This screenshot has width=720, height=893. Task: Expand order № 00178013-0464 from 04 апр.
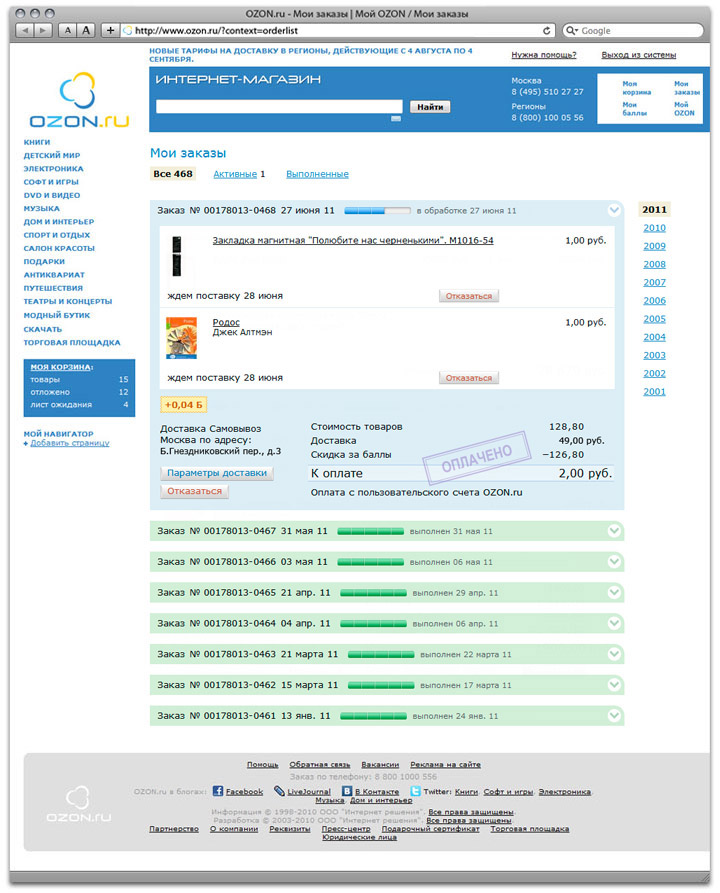point(614,623)
